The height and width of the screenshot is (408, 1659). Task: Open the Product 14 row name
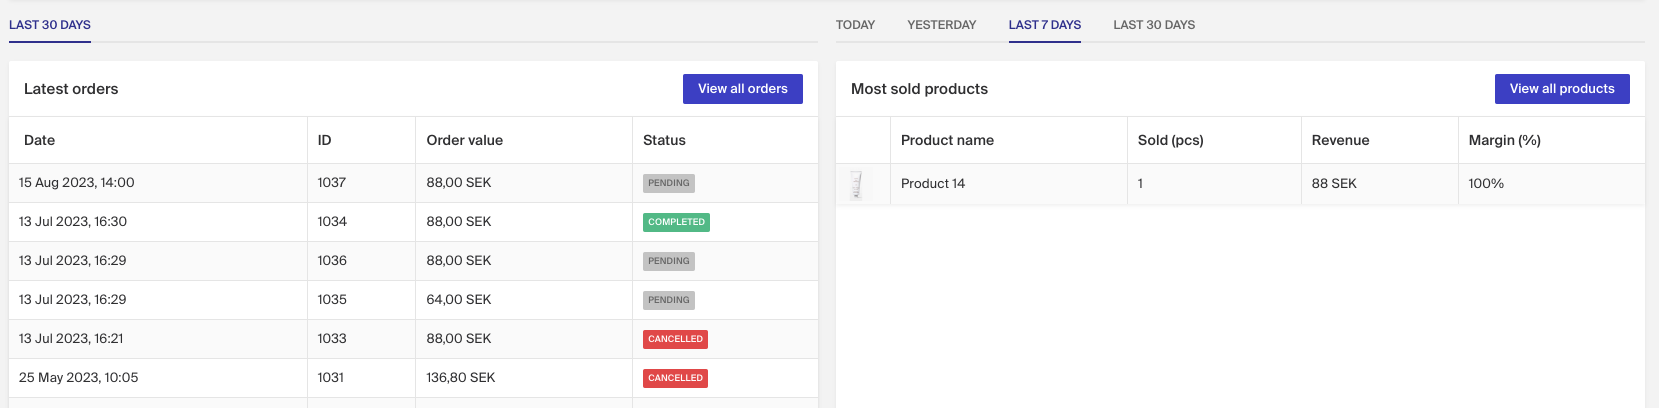pyautogui.click(x=933, y=184)
